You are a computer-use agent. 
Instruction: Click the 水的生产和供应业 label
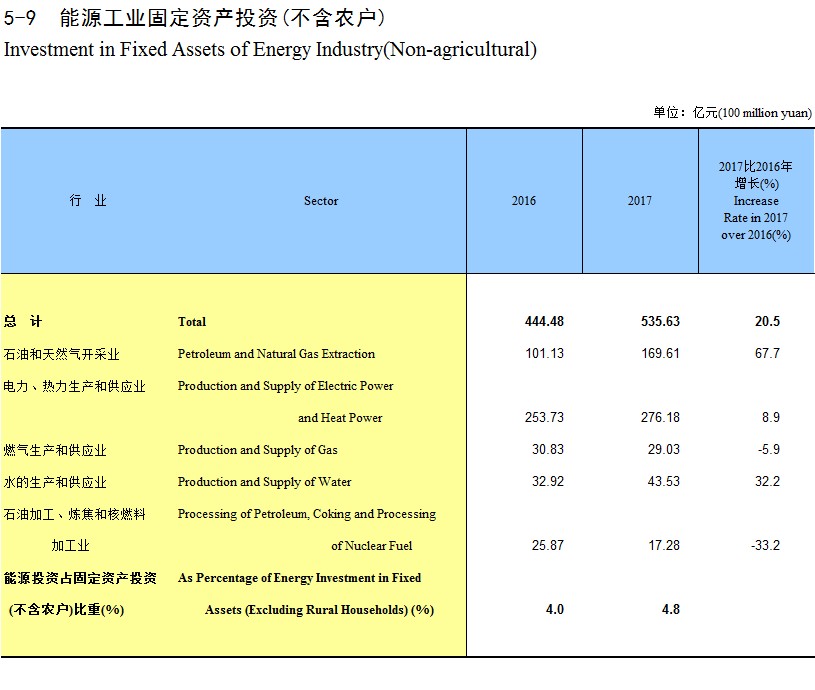[55, 482]
